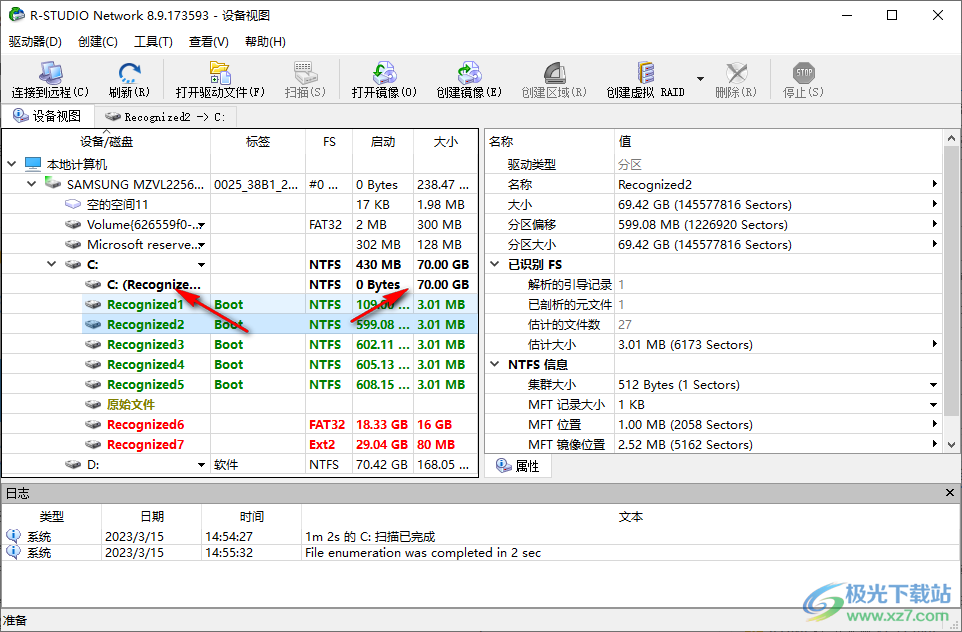
Task: Open the 查看(V) menu
Action: pos(209,42)
